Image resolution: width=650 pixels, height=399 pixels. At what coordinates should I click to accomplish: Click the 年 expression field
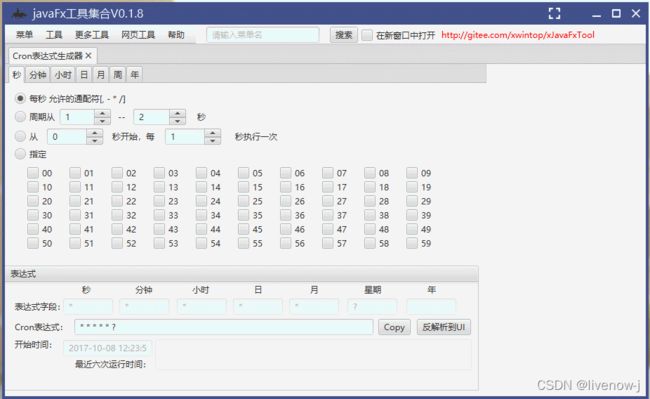click(x=431, y=307)
